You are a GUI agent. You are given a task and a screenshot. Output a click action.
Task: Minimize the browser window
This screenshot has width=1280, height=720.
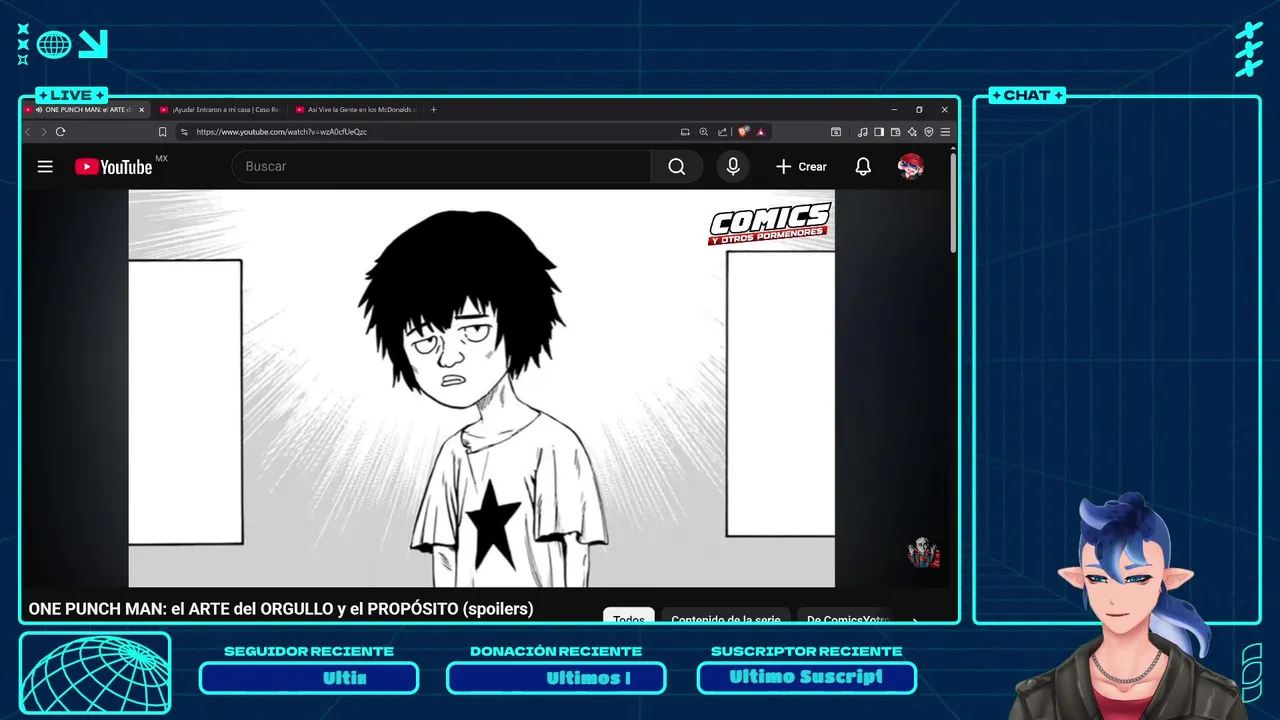893,110
